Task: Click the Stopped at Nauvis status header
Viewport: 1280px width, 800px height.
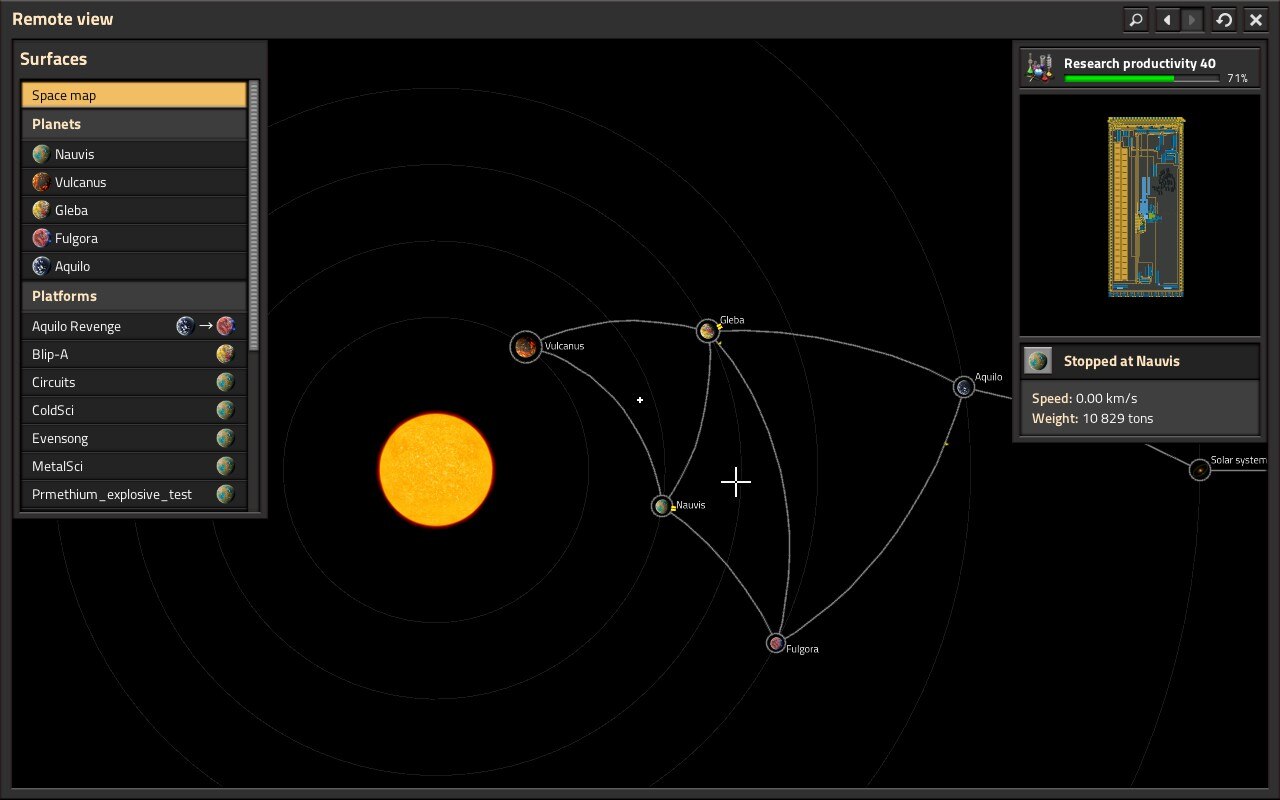Action: click(x=1140, y=361)
